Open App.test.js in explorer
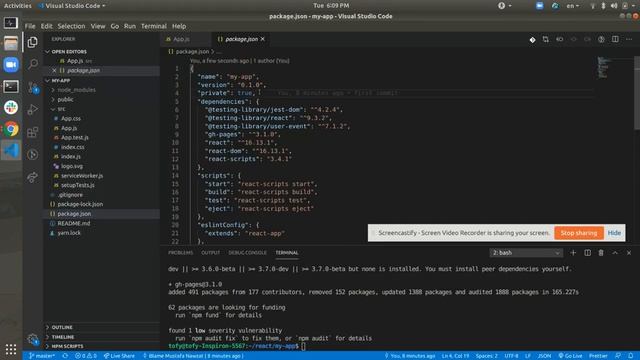640x360 pixels. pyautogui.click(x=75, y=138)
